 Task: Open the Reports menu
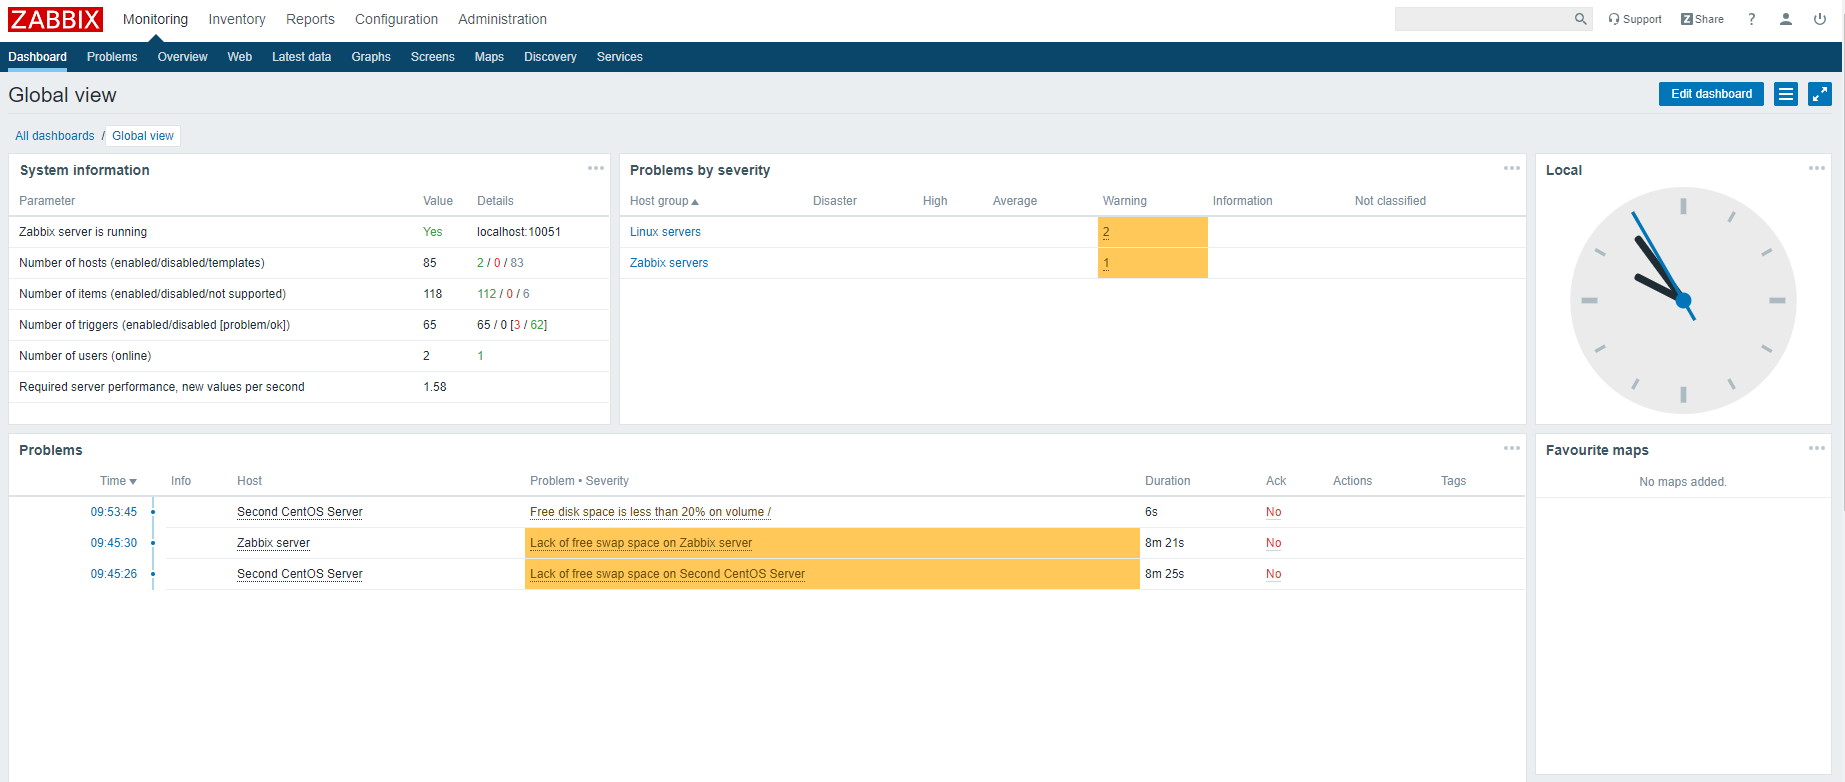(x=310, y=19)
